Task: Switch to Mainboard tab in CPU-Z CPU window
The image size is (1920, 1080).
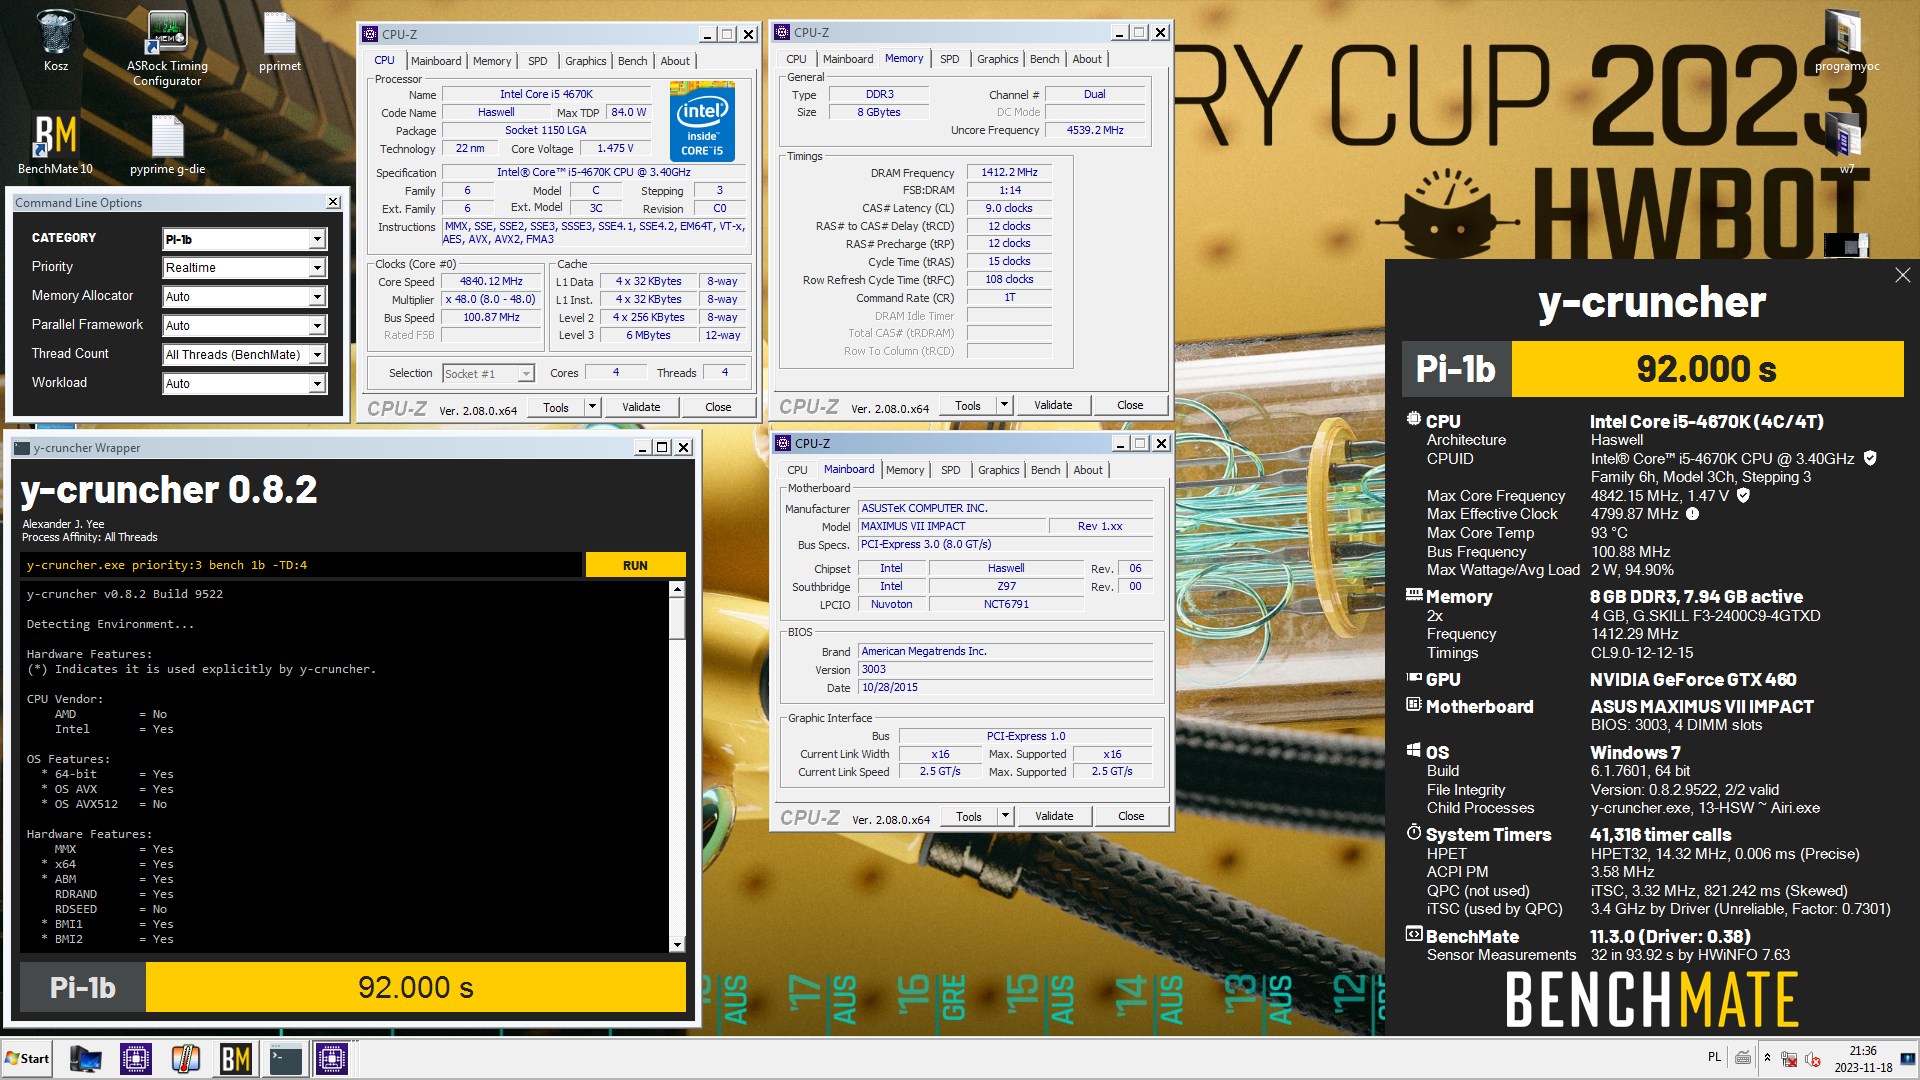Action: (436, 61)
